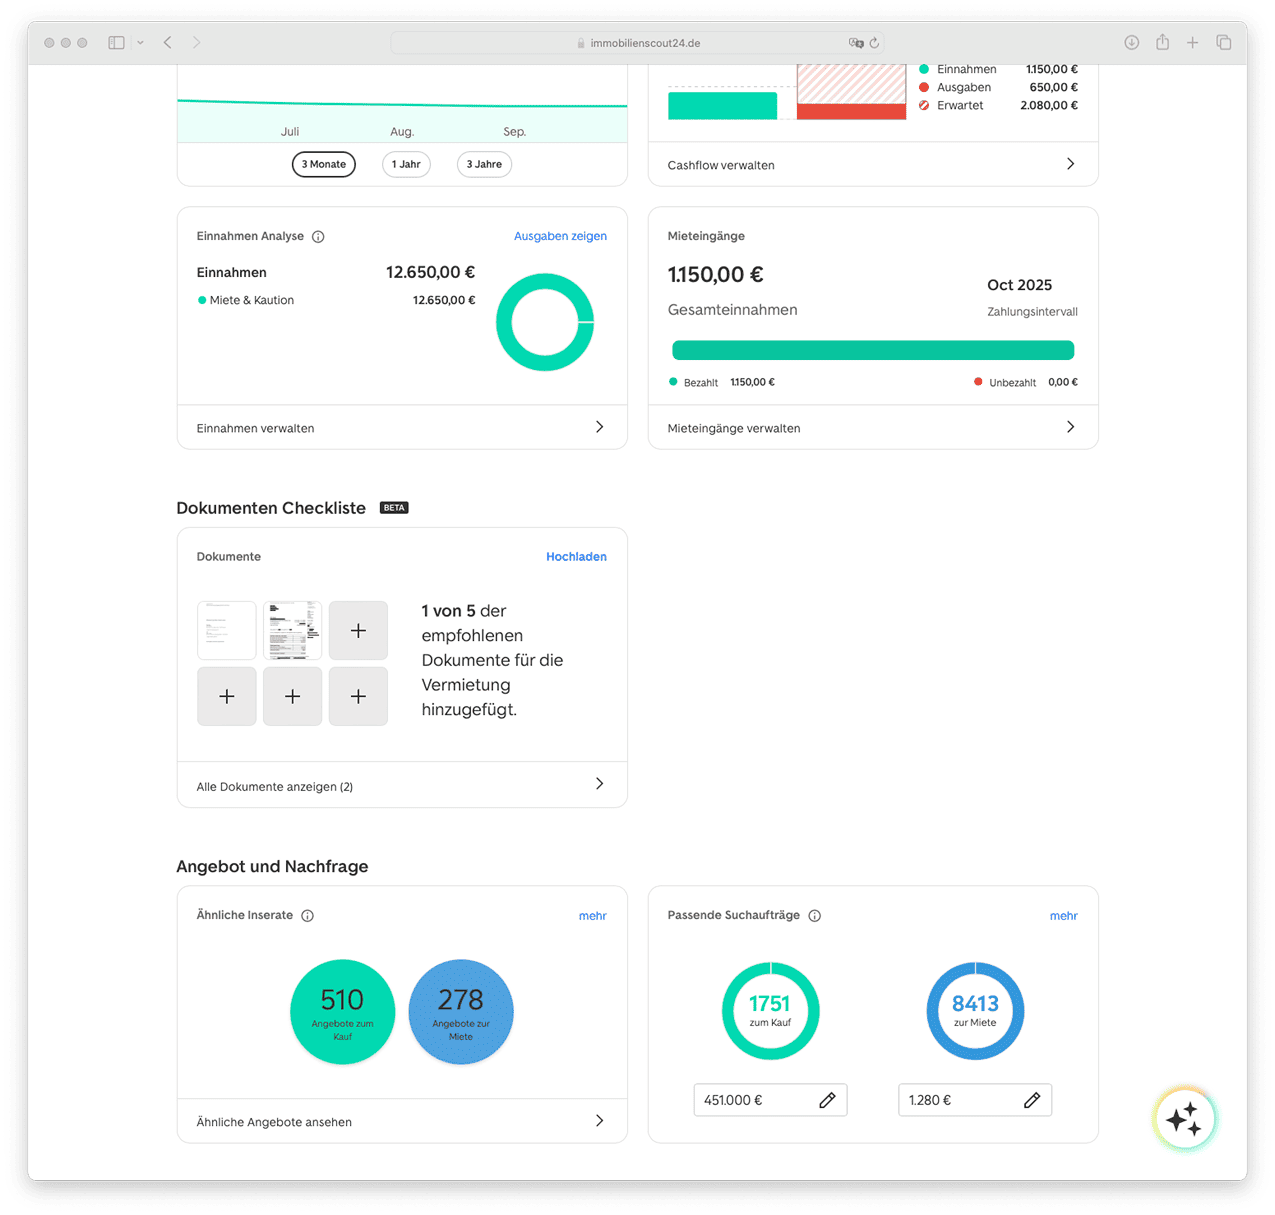
Task: Switch chart range to 1 Jahr
Action: (x=406, y=164)
